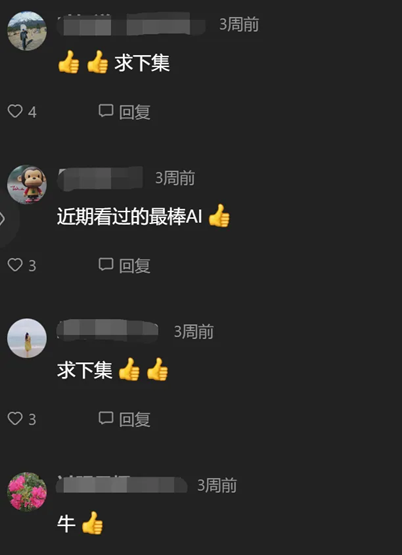Open the cartoon monkey avatar profile

pyautogui.click(x=27, y=184)
